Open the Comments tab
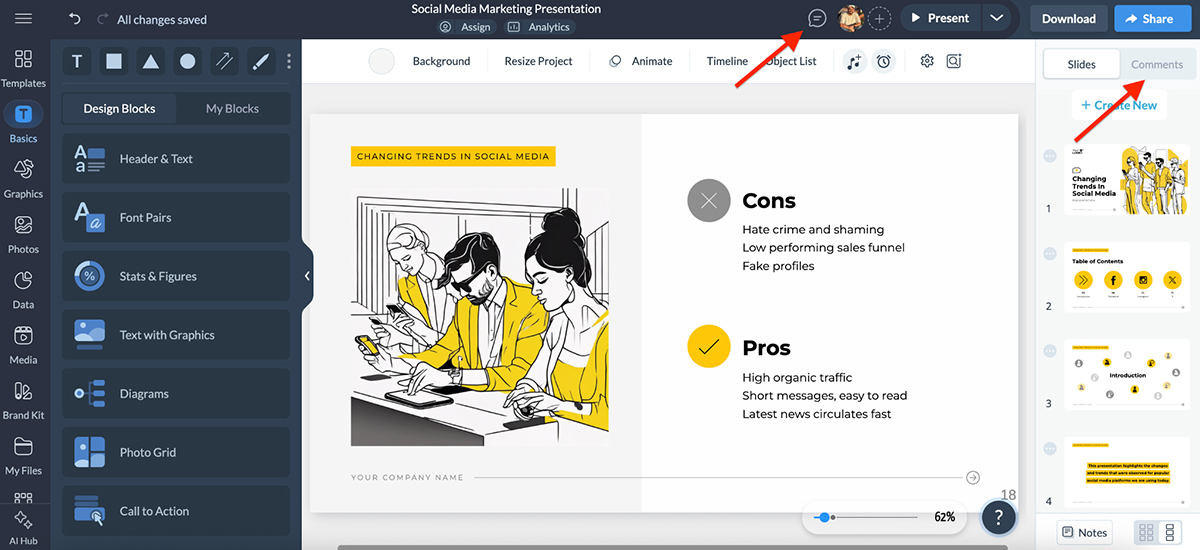Viewport: 1200px width, 550px height. coord(1157,64)
